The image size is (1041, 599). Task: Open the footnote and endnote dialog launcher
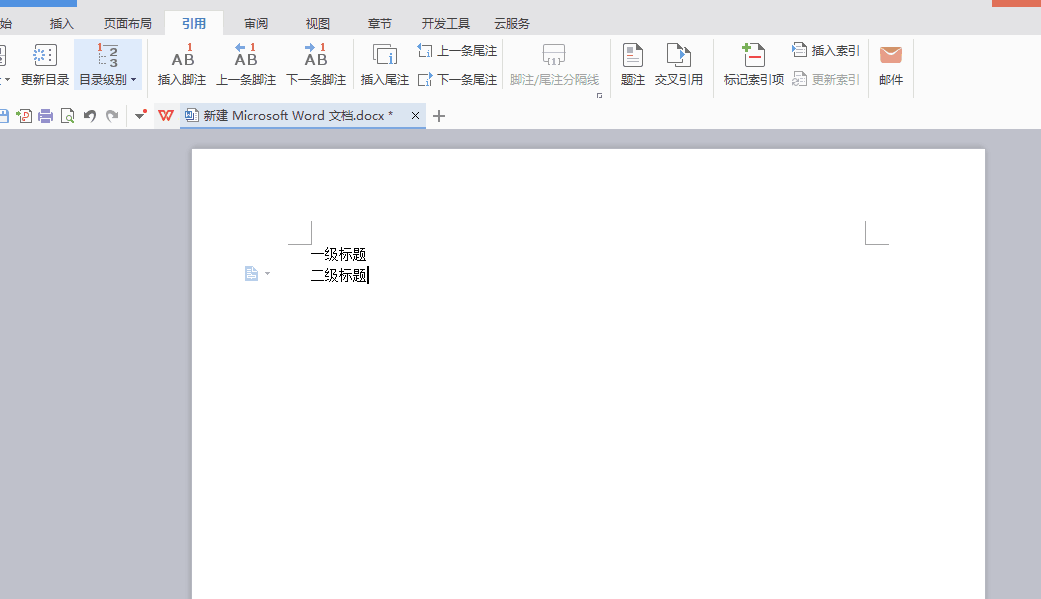(600, 96)
